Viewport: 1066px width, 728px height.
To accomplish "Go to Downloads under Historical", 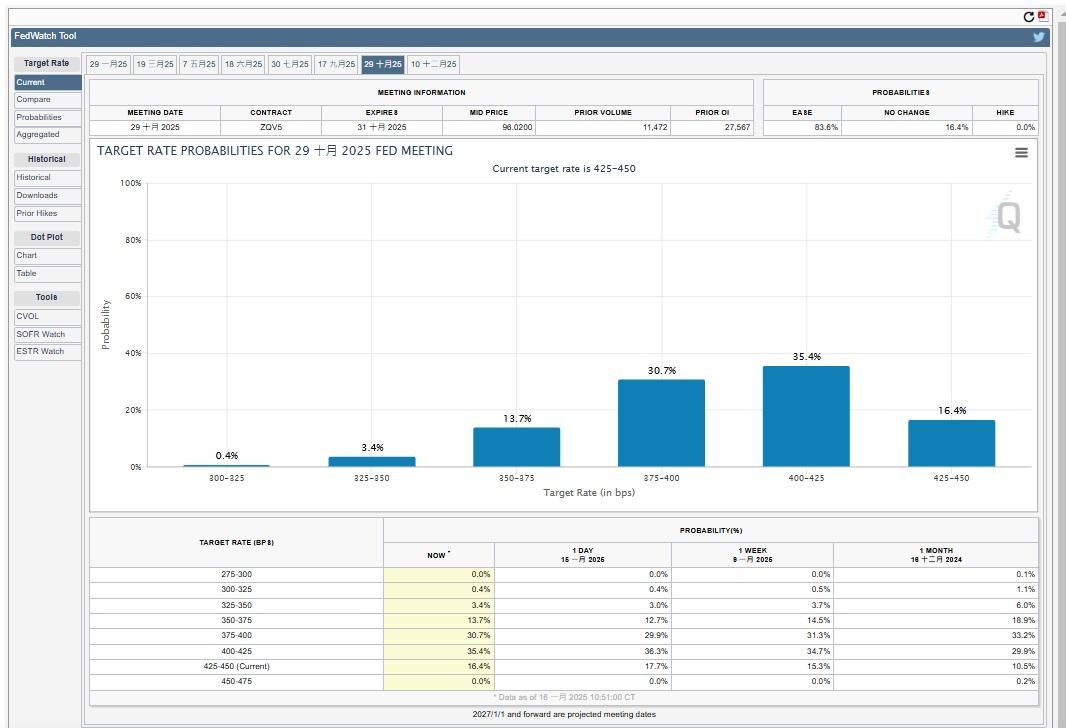I will pyautogui.click(x=47, y=195).
